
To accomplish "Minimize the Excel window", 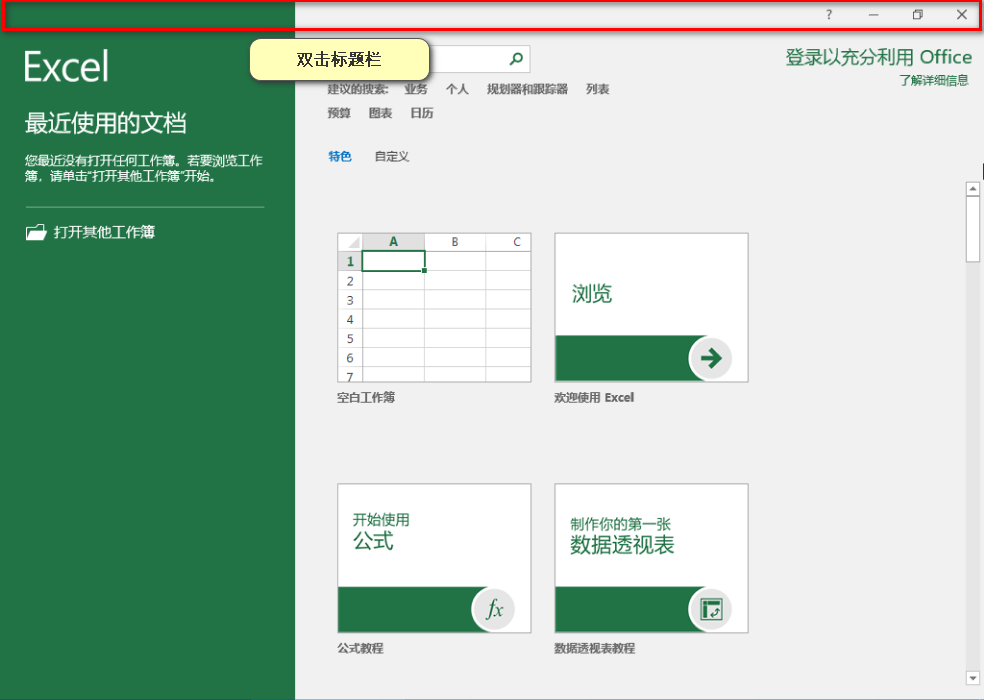I will pos(873,14).
